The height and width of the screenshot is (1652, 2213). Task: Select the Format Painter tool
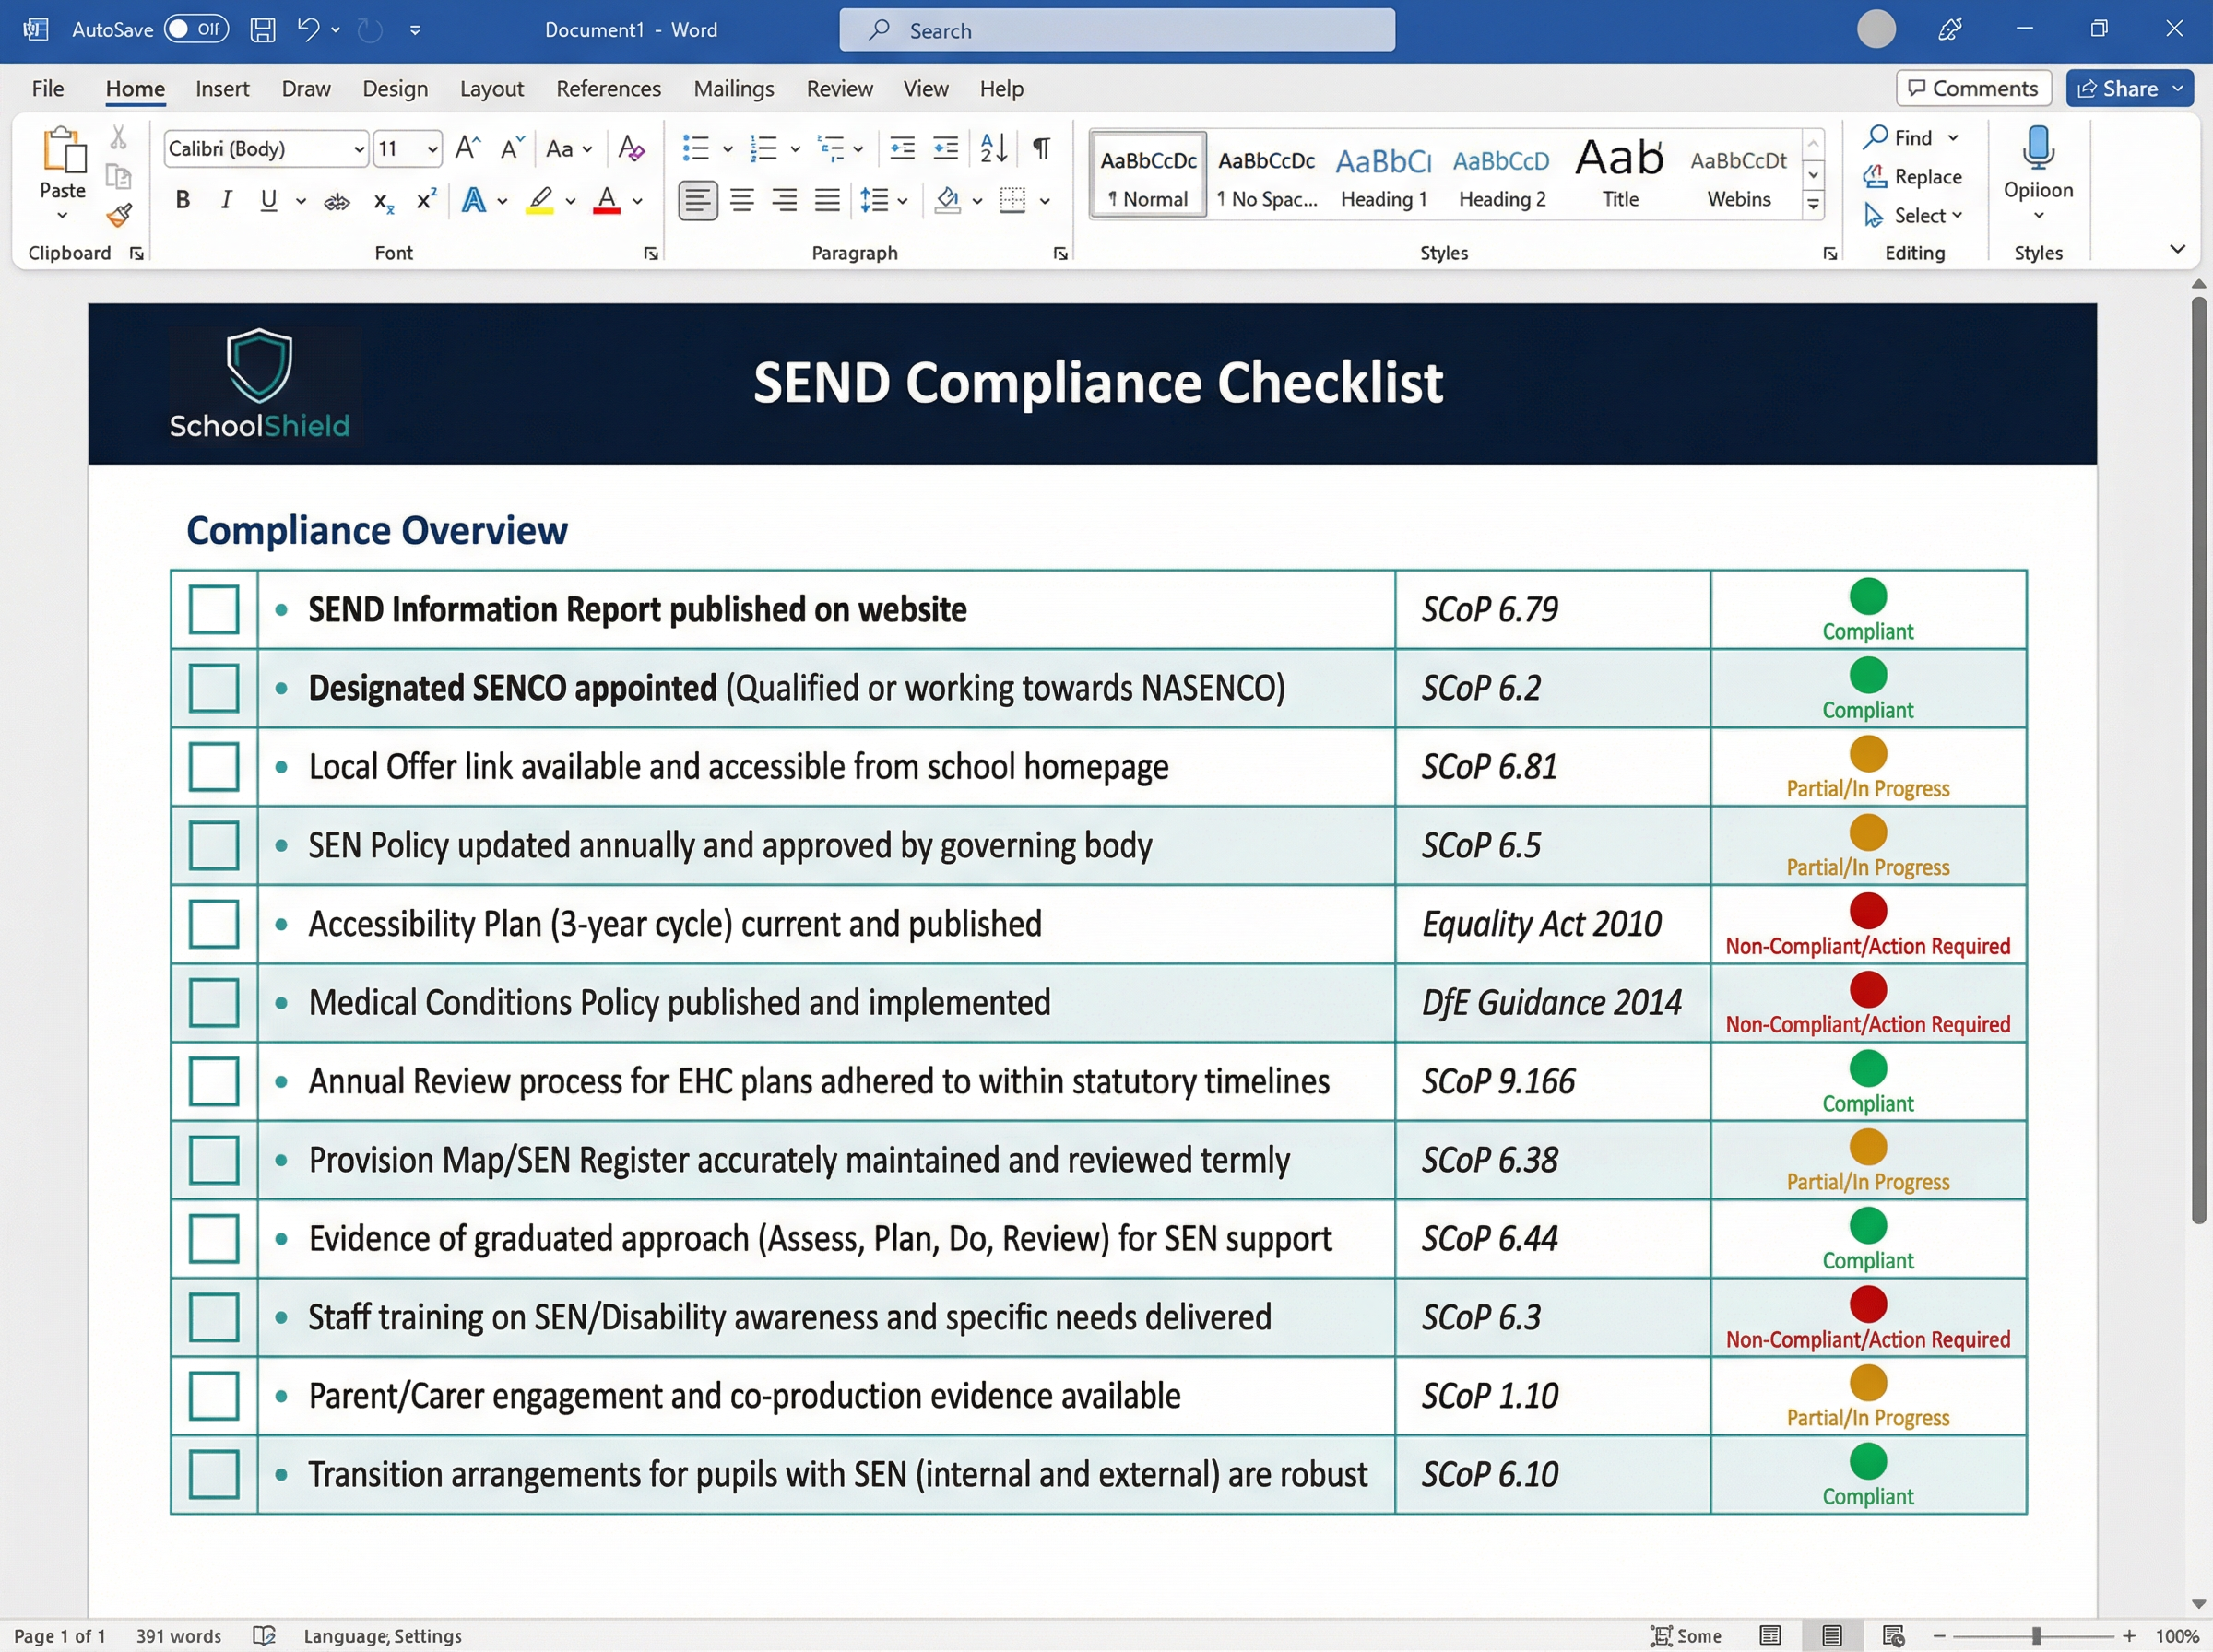coord(119,215)
